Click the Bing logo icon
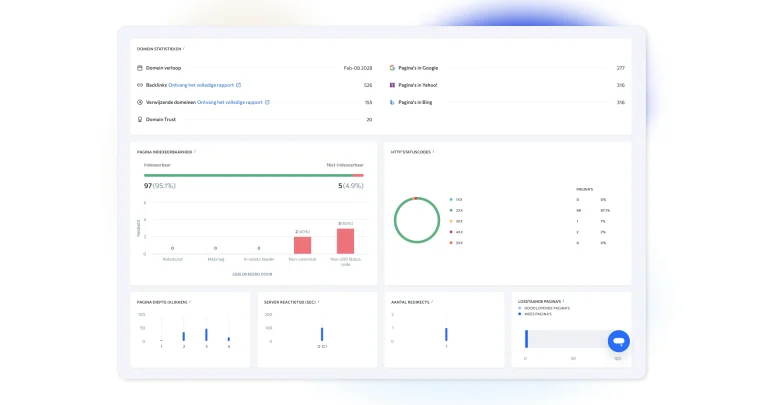768x405 pixels. [392, 102]
